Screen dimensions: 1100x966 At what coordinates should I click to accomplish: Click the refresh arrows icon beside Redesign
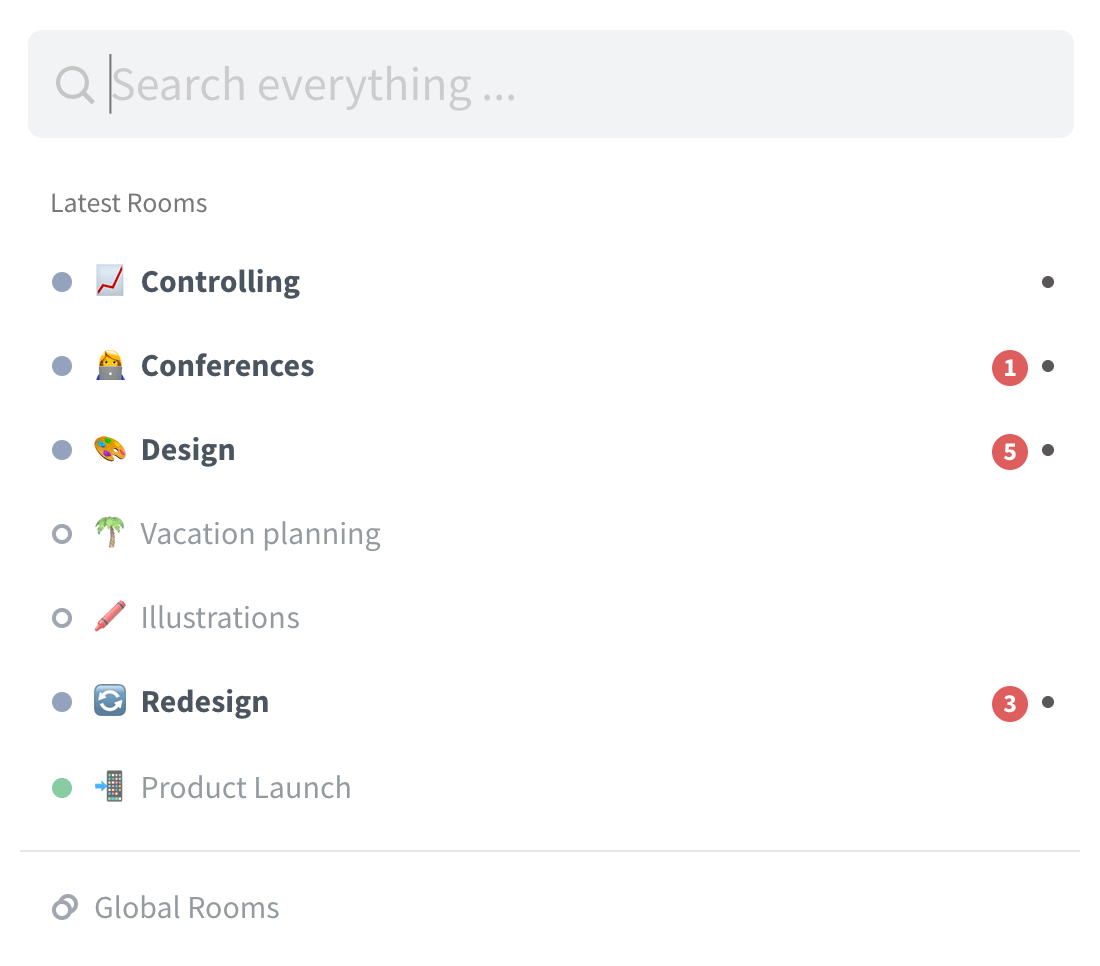[110, 701]
